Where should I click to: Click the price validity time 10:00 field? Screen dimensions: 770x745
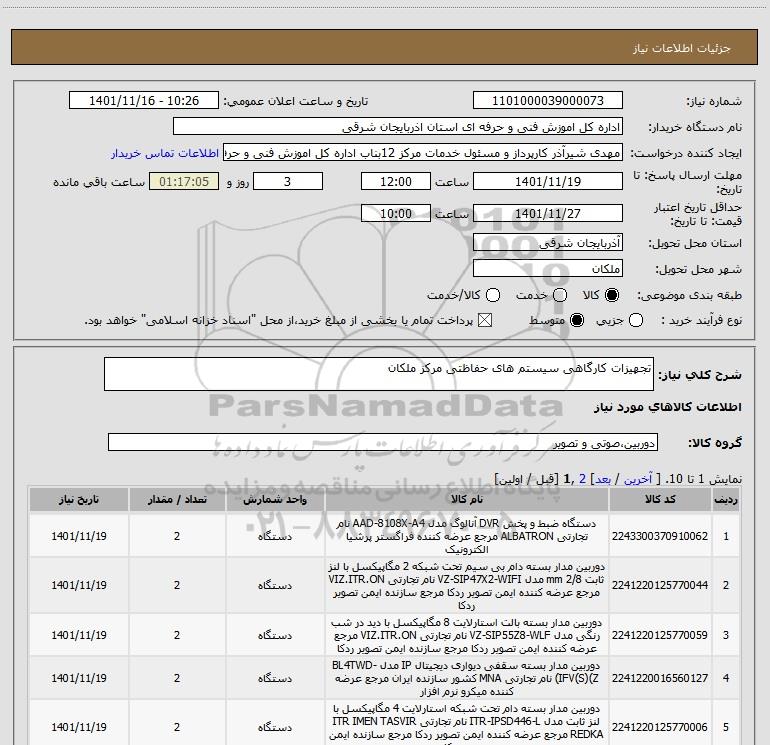point(396,213)
